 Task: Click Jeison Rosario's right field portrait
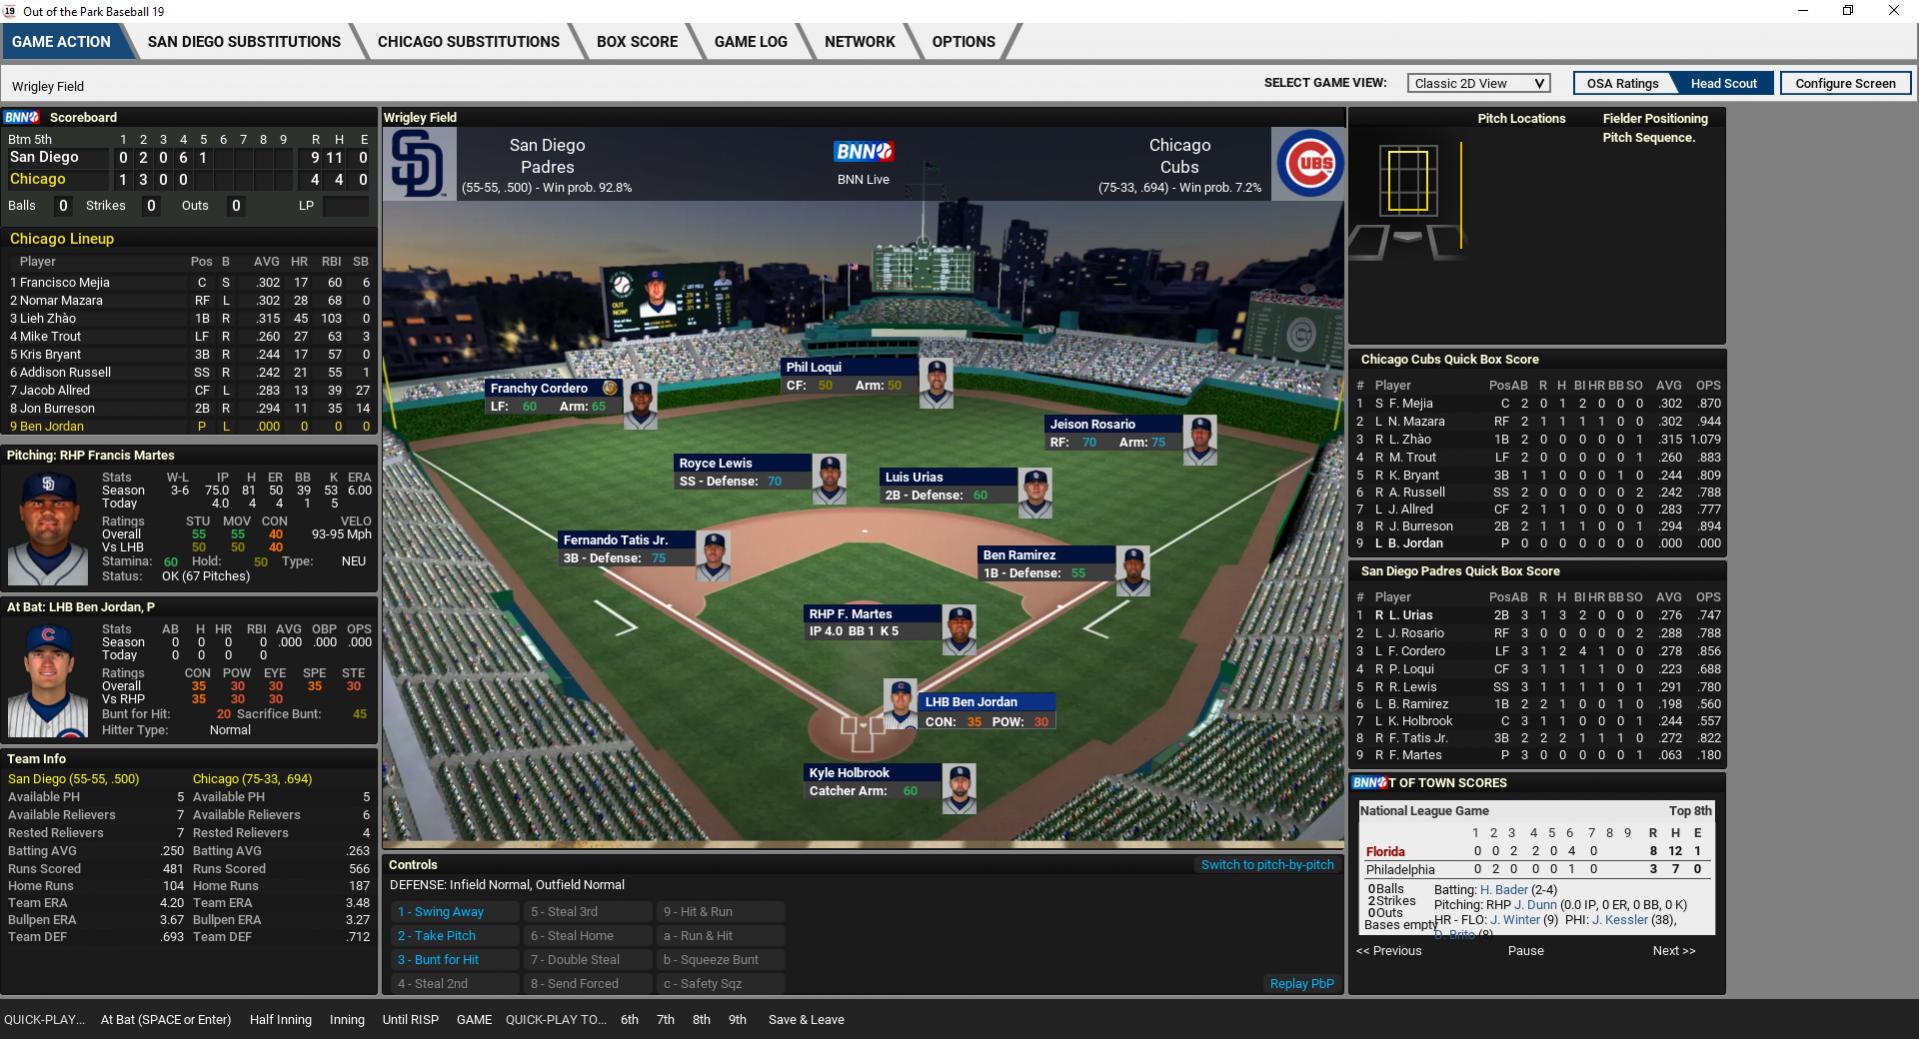click(x=1199, y=439)
